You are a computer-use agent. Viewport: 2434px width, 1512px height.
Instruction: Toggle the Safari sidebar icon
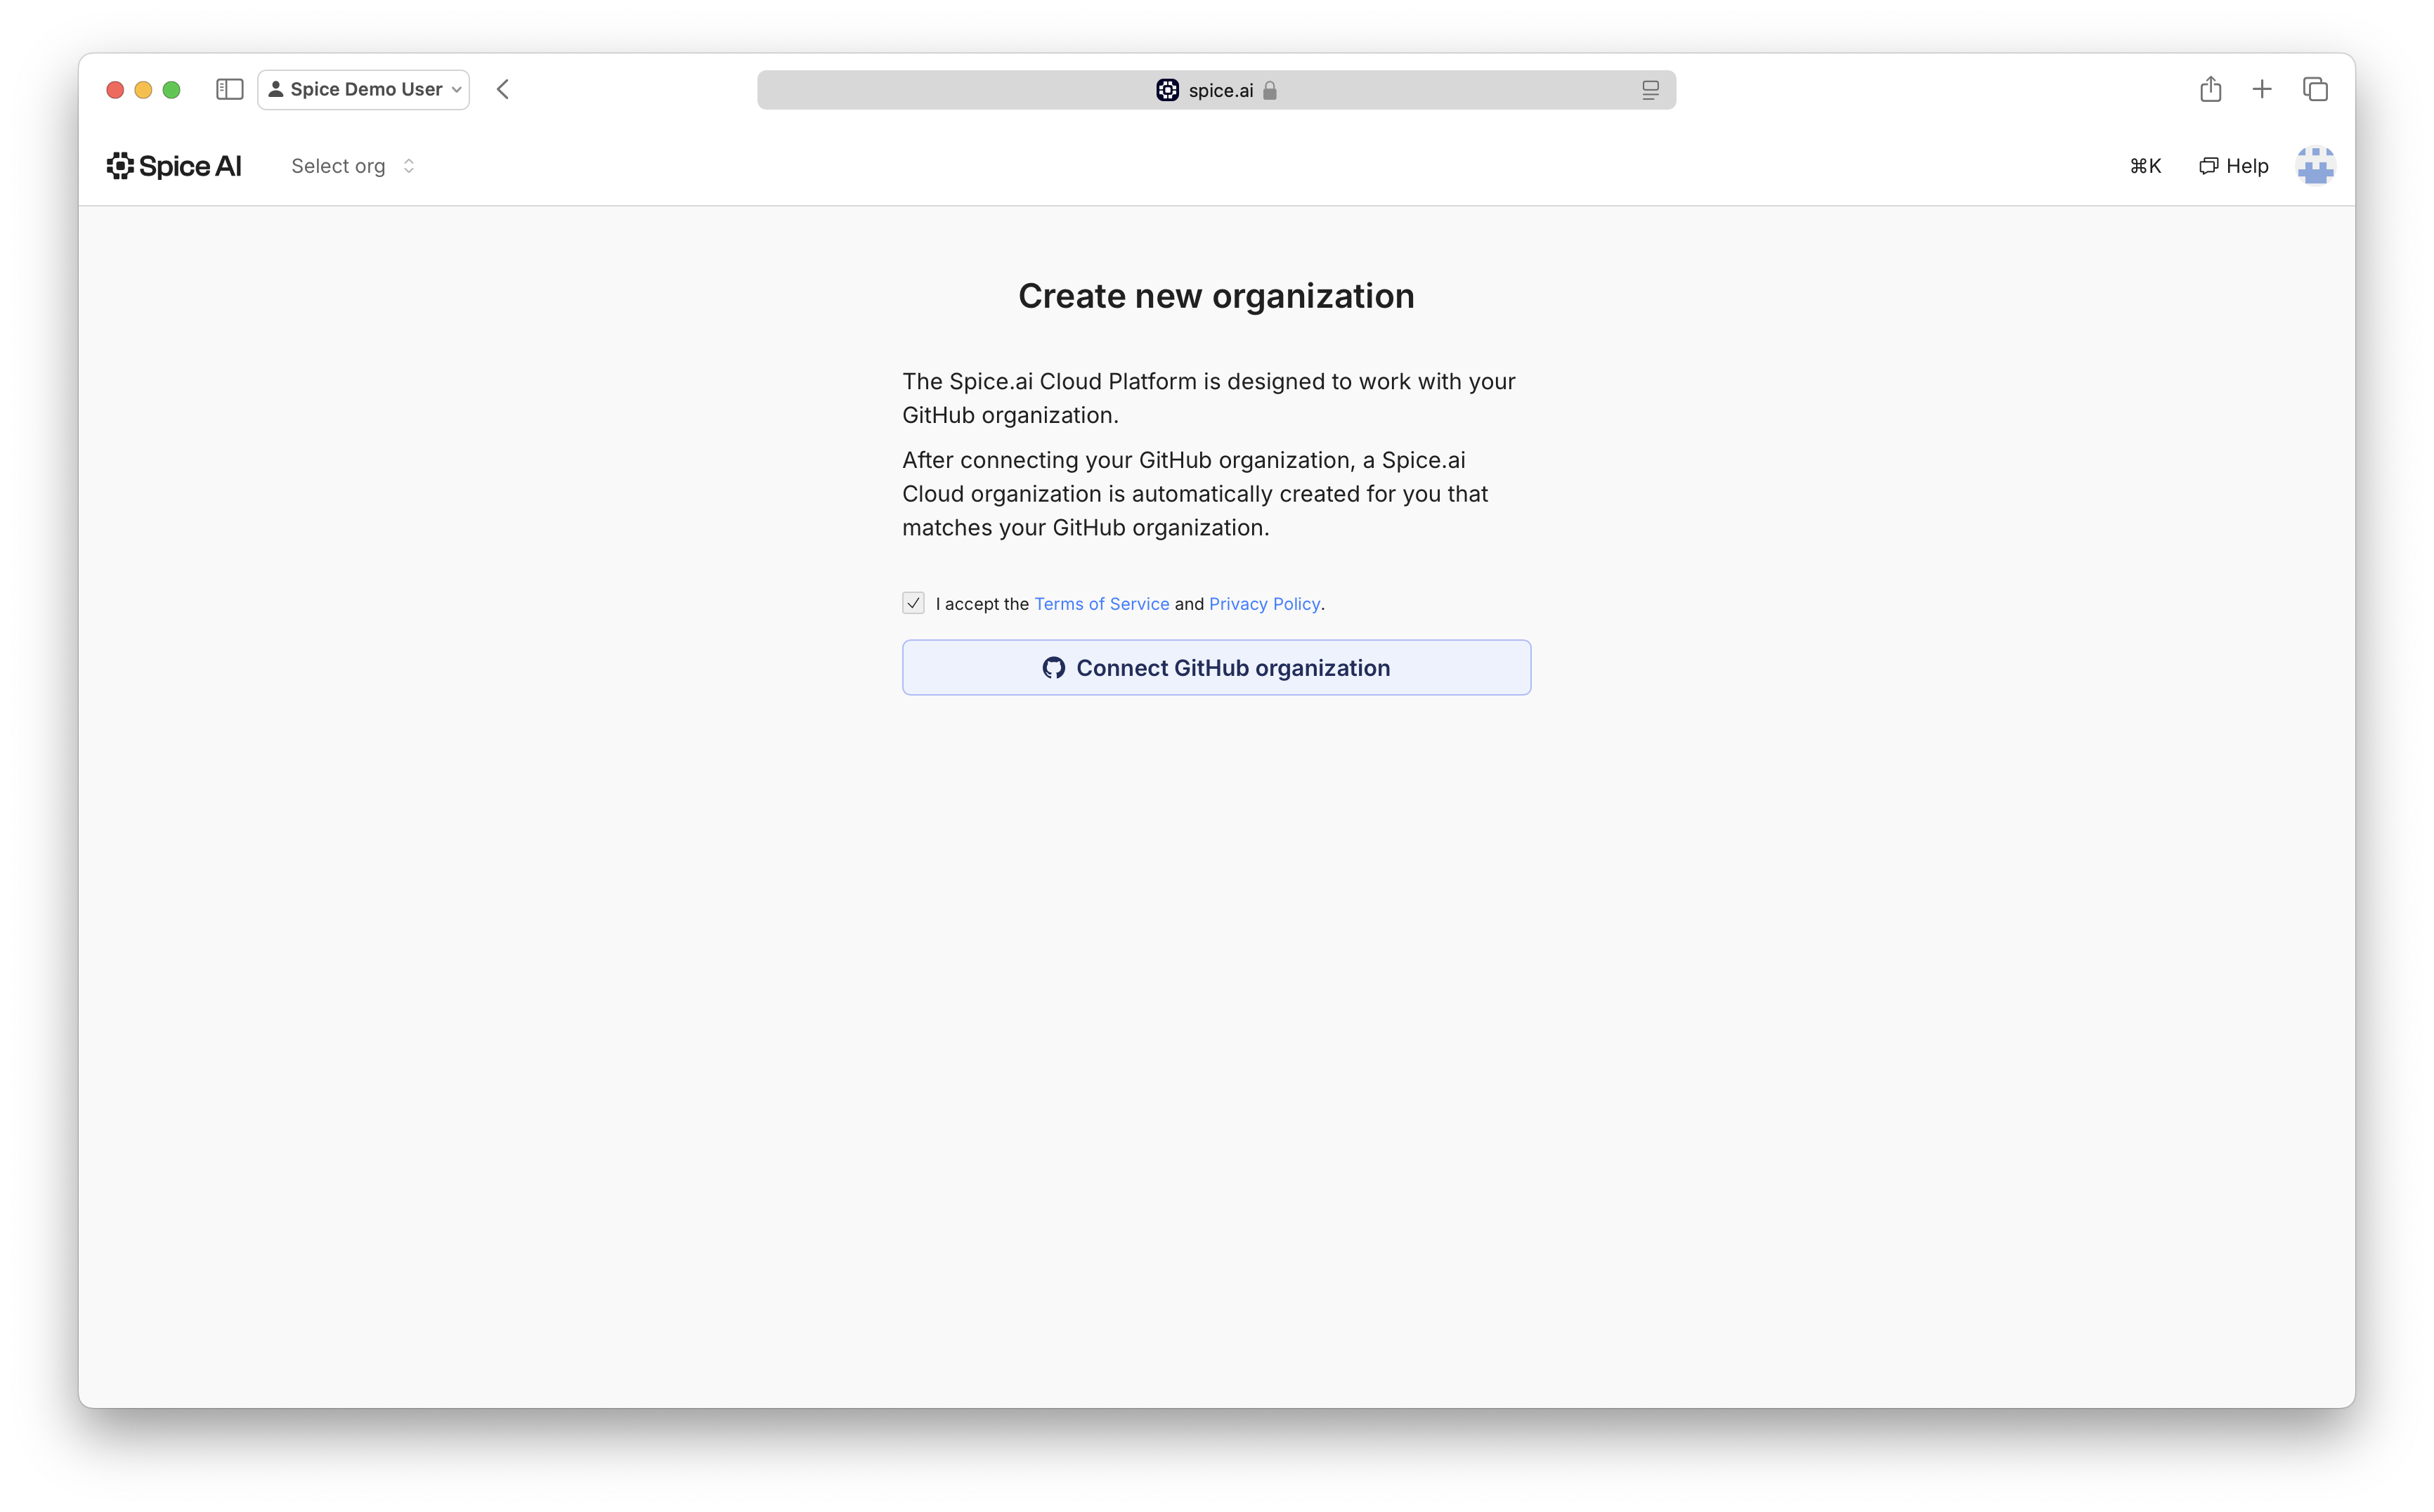click(x=229, y=89)
